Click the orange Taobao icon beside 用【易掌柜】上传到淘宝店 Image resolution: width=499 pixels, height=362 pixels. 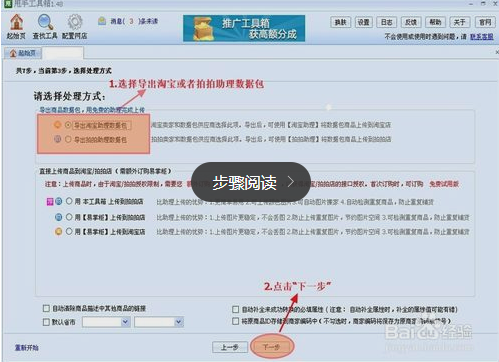pyautogui.click(x=59, y=232)
